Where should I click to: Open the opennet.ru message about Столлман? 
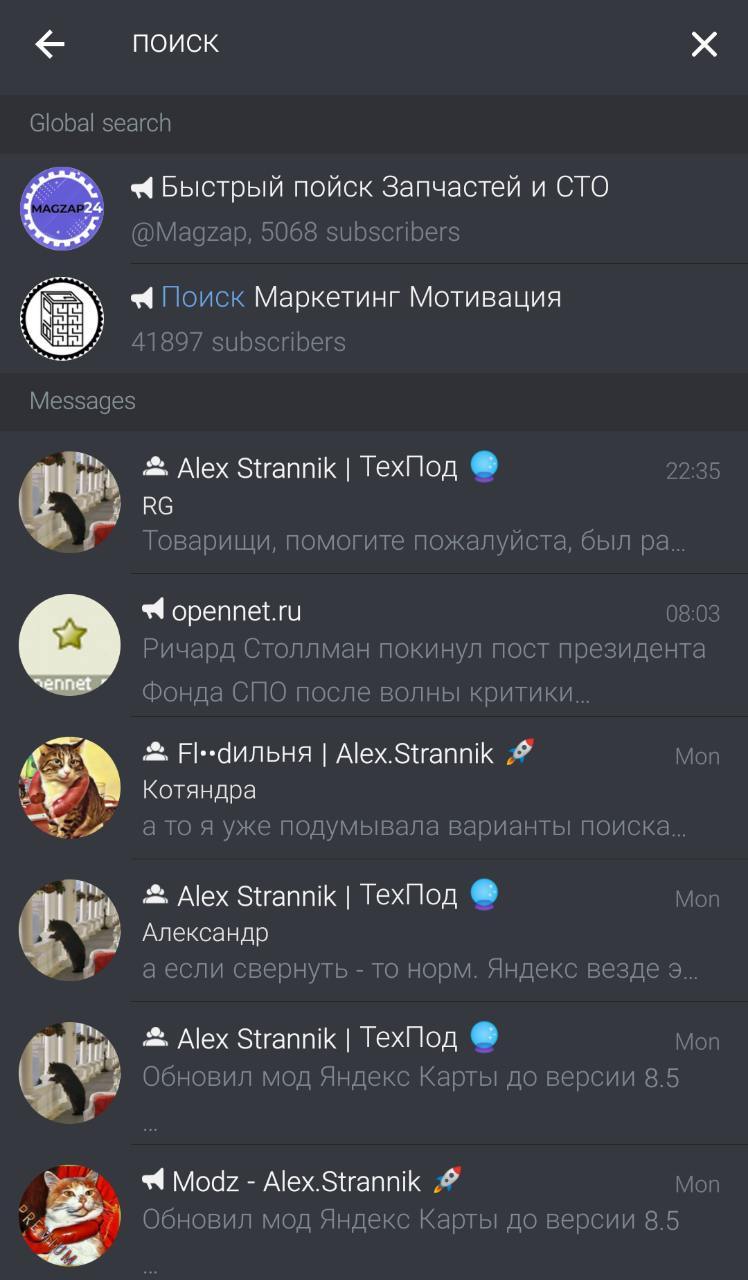(374, 645)
